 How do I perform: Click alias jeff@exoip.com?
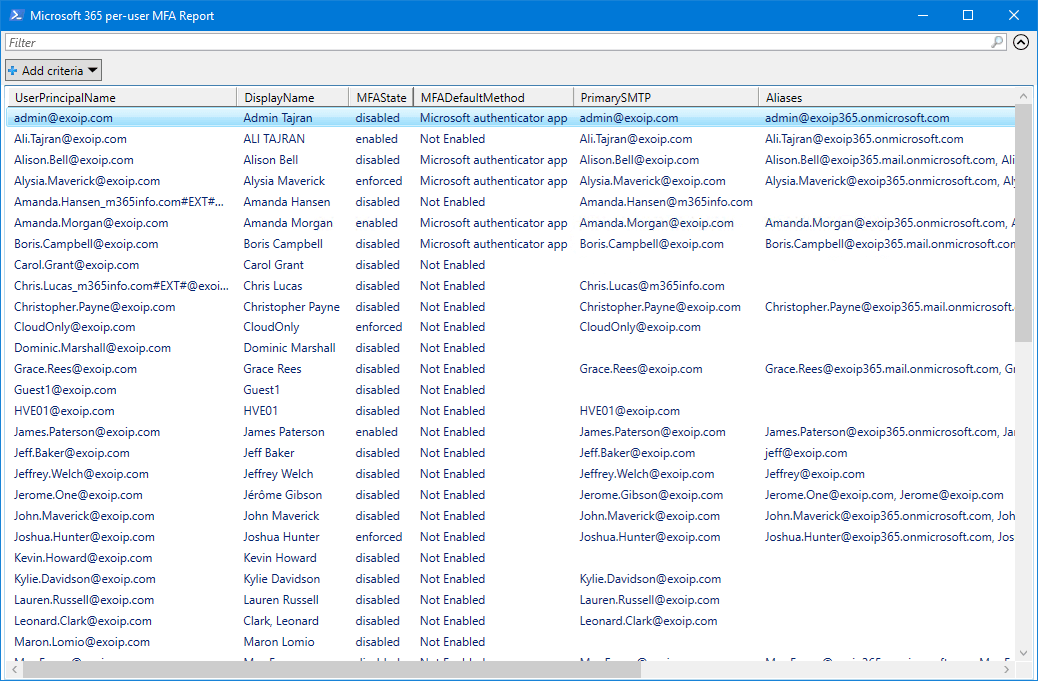(x=806, y=453)
